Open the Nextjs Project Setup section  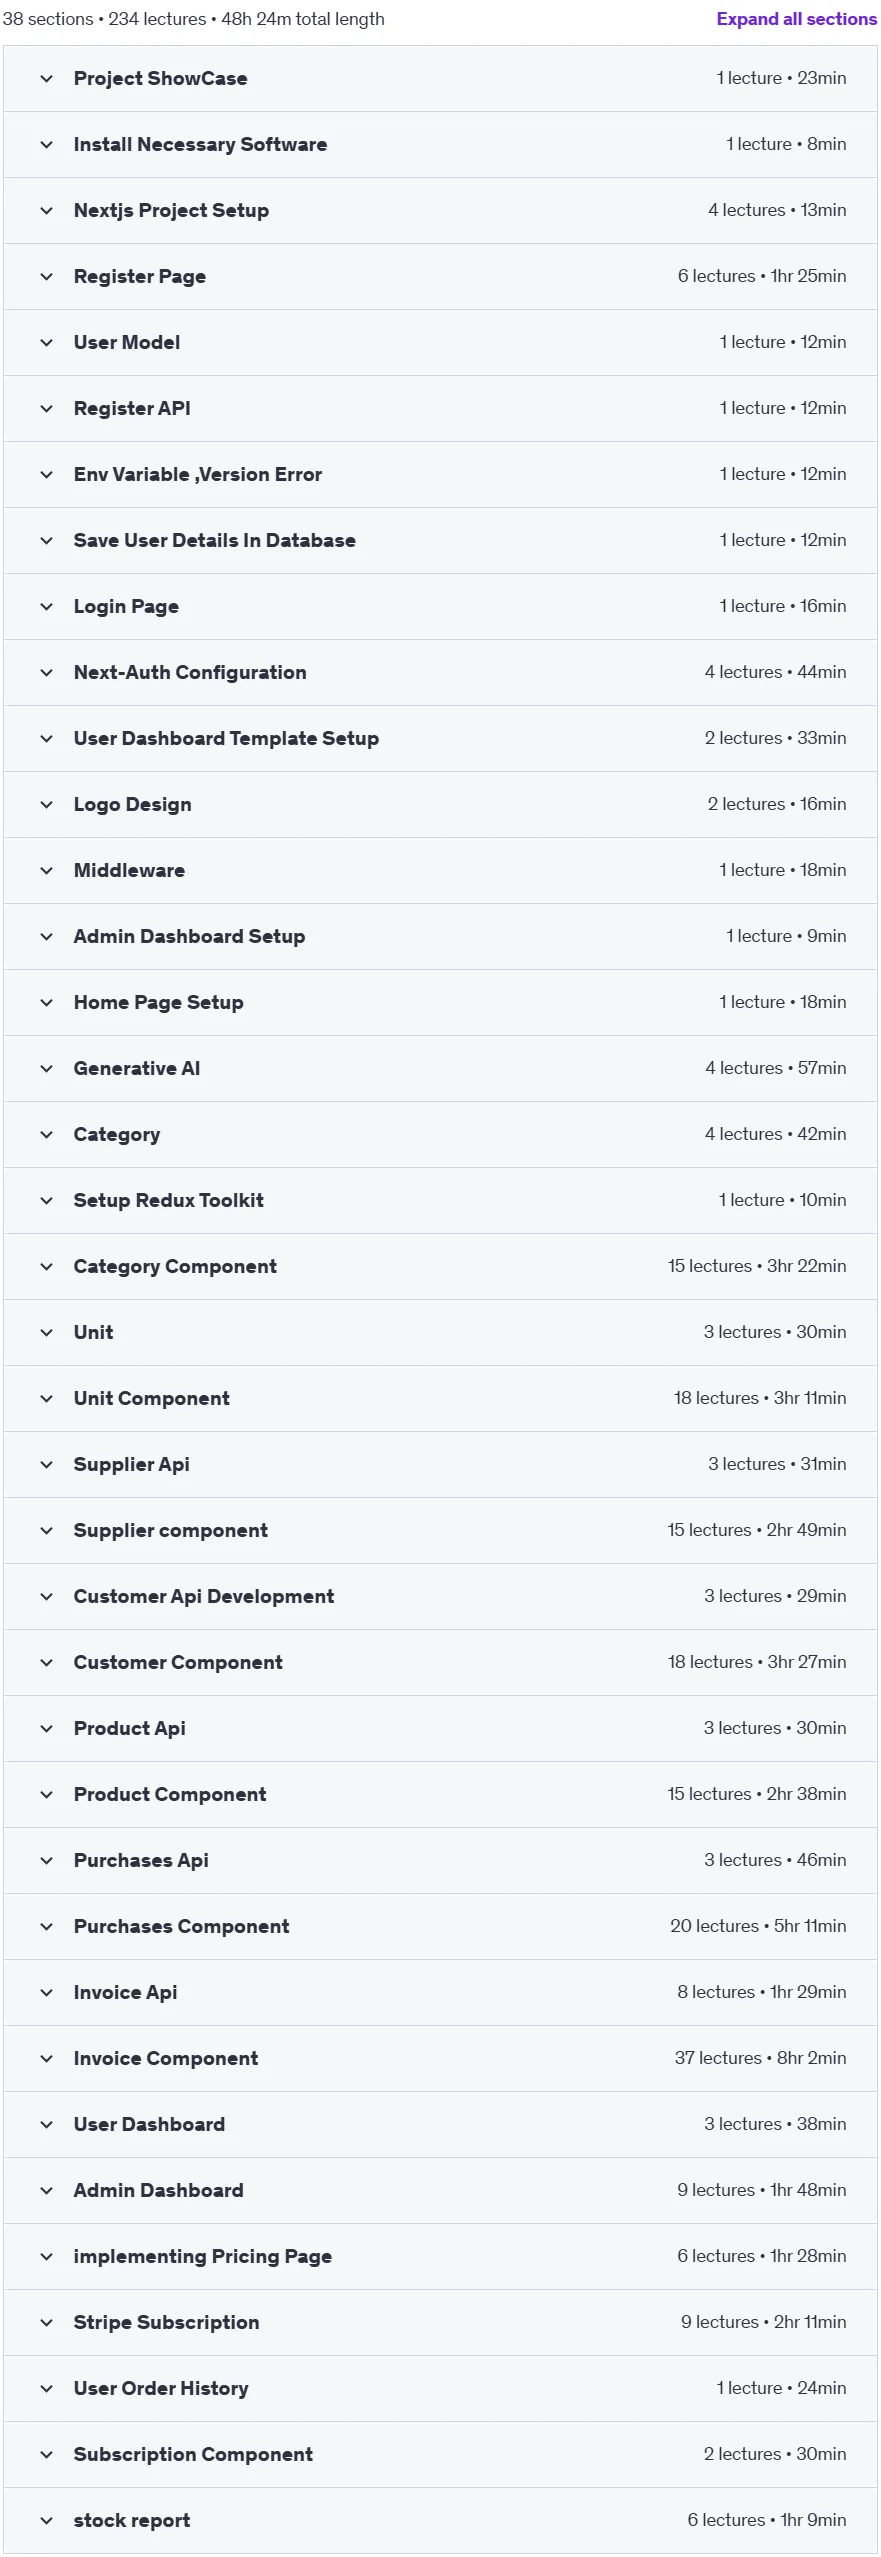[440, 211]
